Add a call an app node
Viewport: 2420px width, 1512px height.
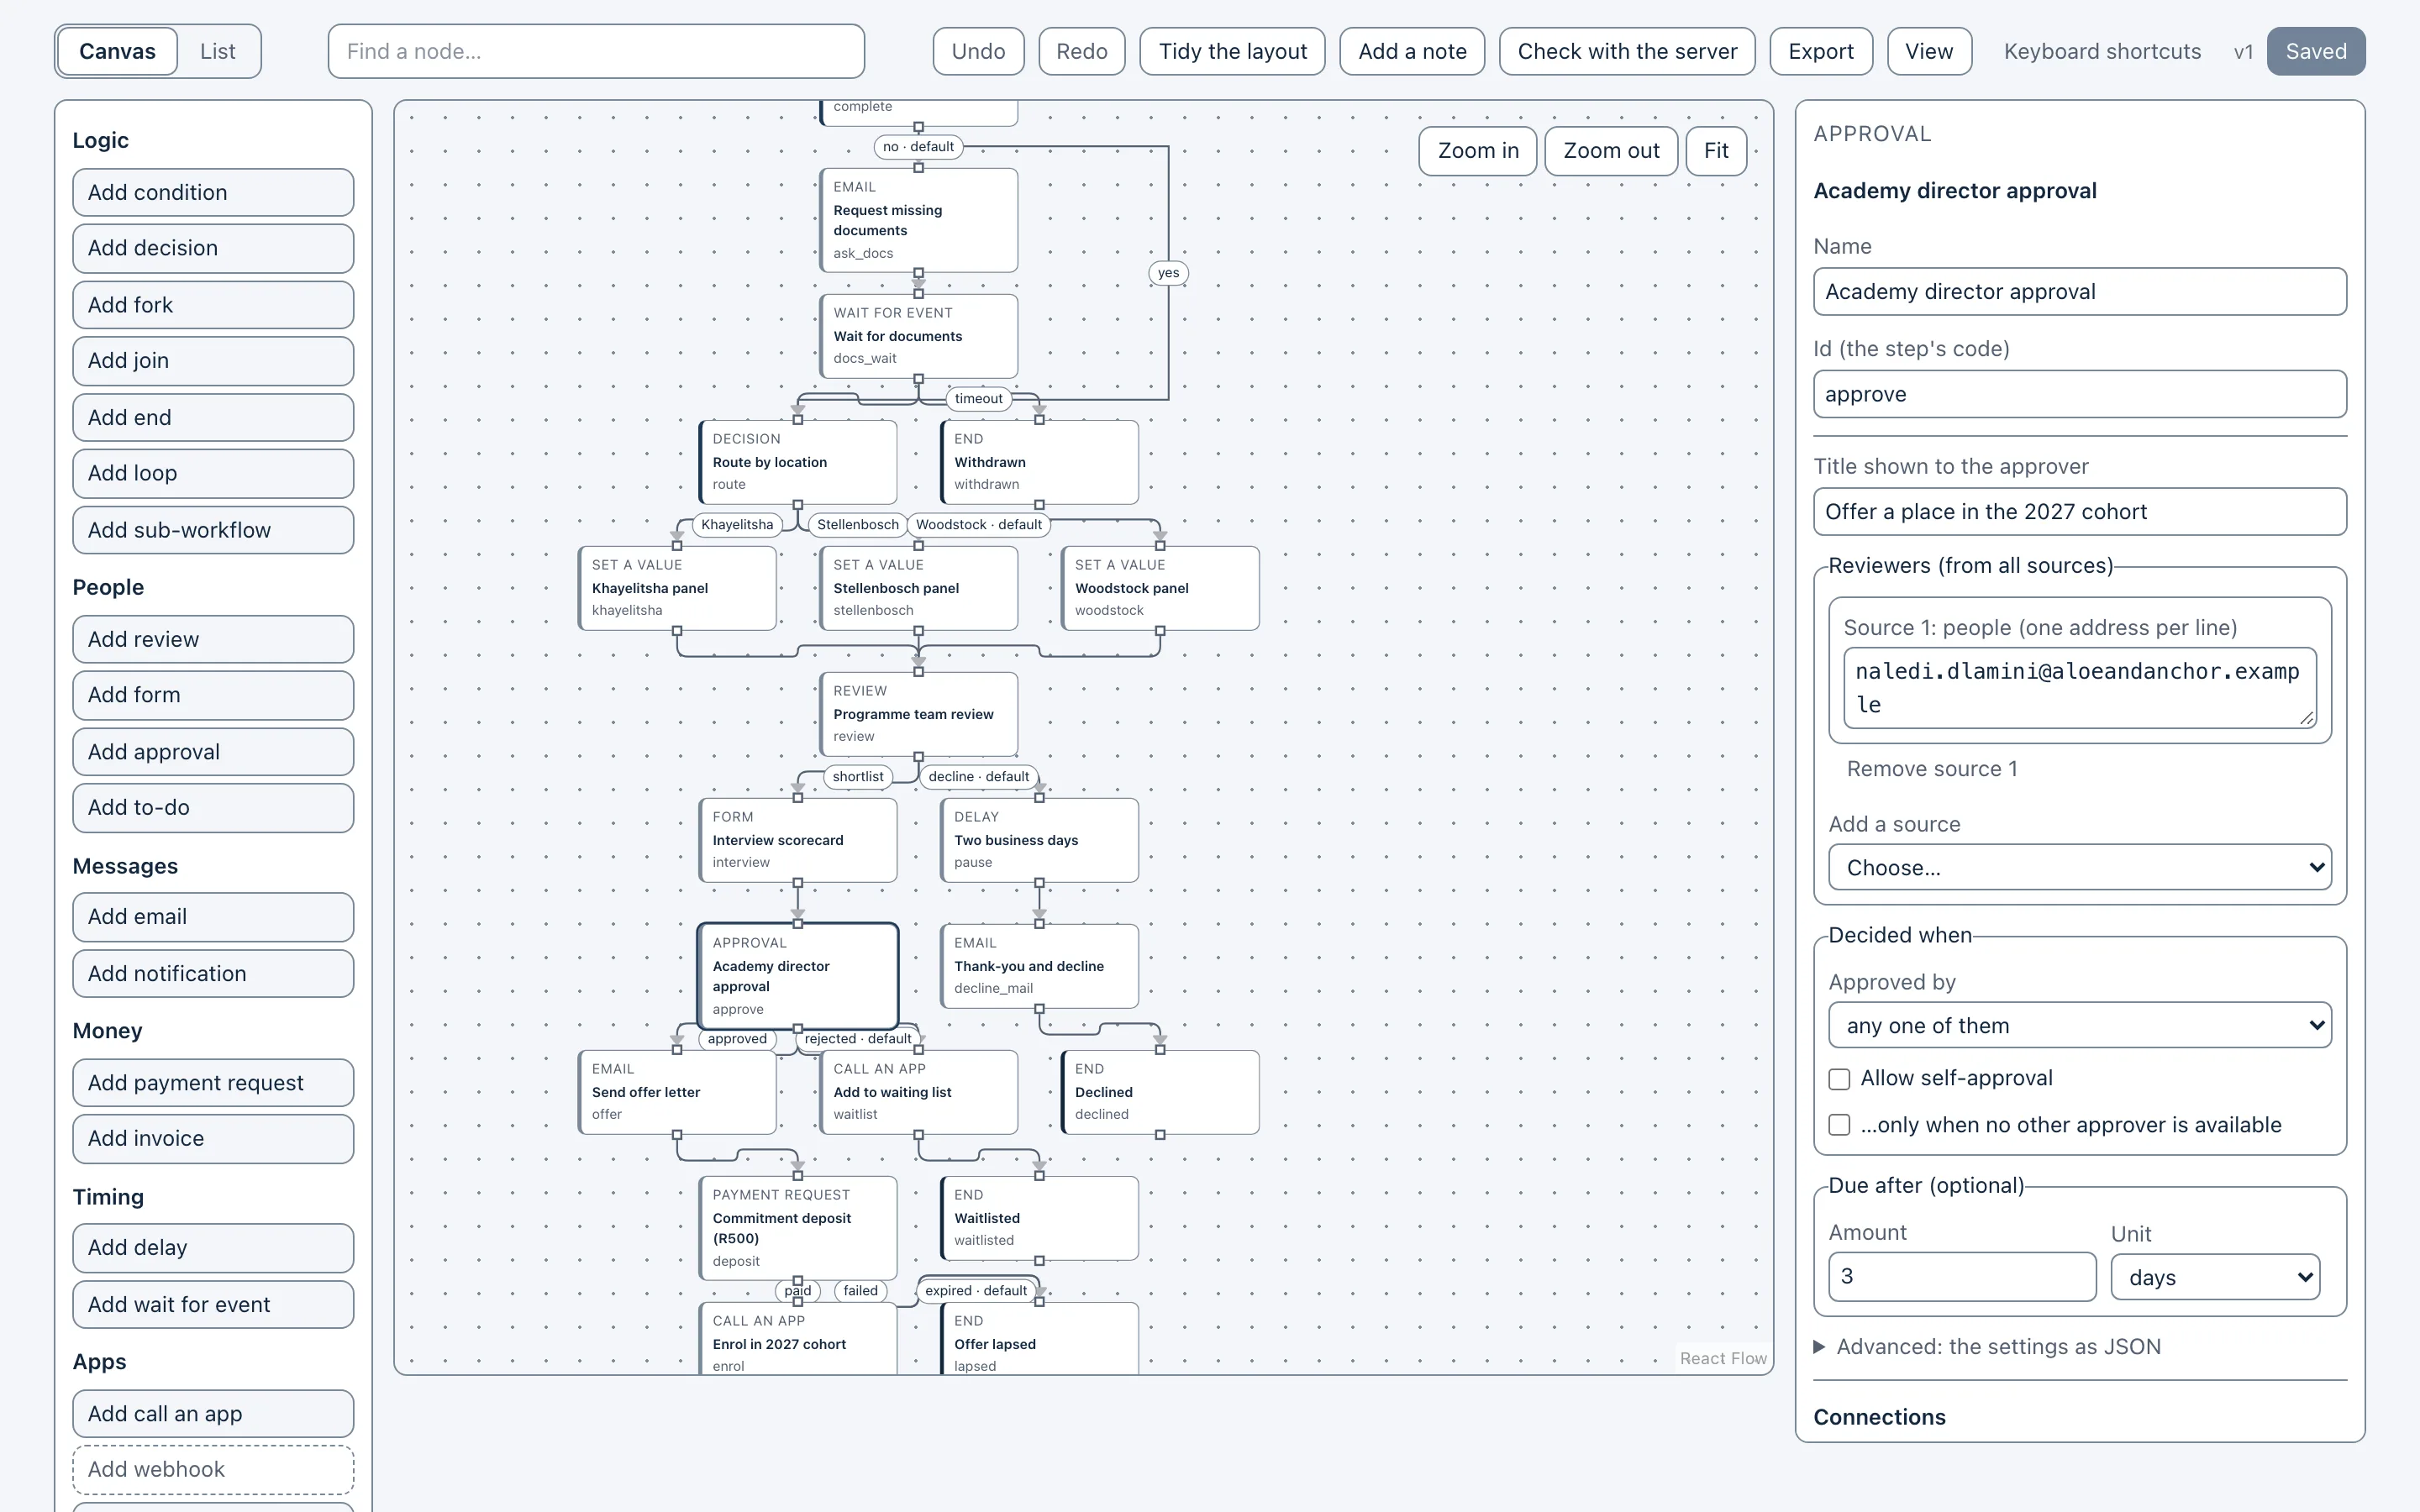point(213,1414)
